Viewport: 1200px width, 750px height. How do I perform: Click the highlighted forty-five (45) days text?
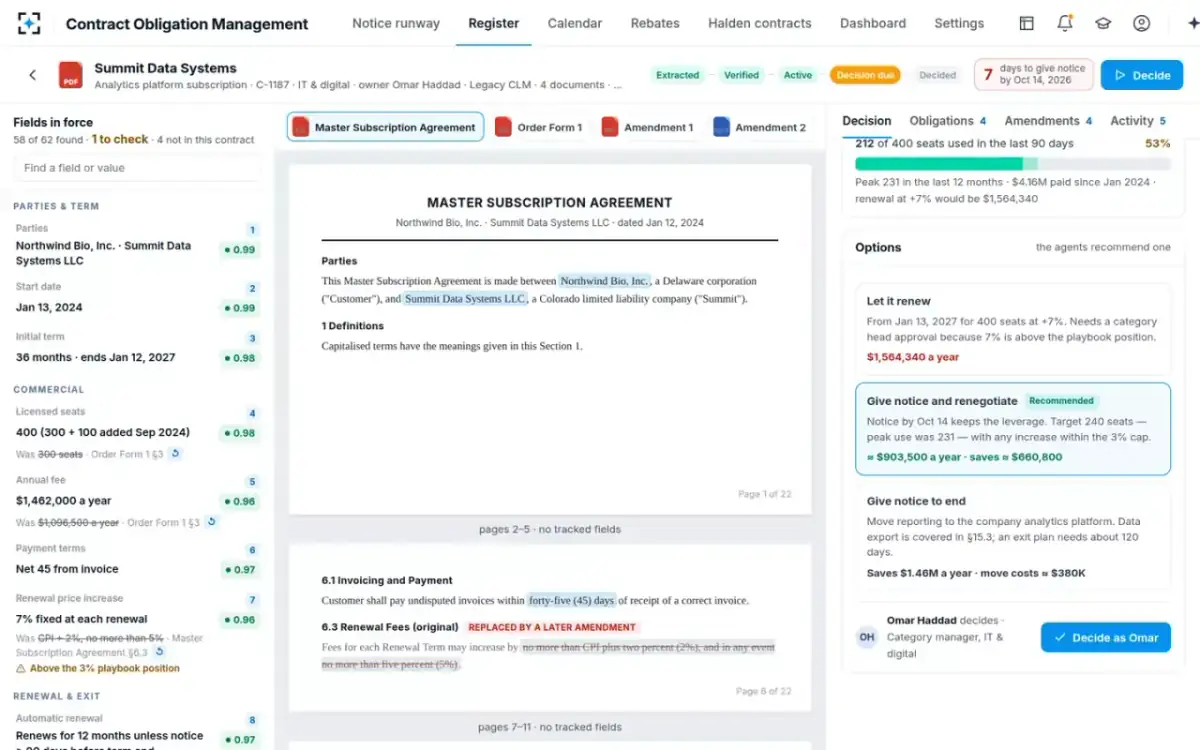coord(572,600)
